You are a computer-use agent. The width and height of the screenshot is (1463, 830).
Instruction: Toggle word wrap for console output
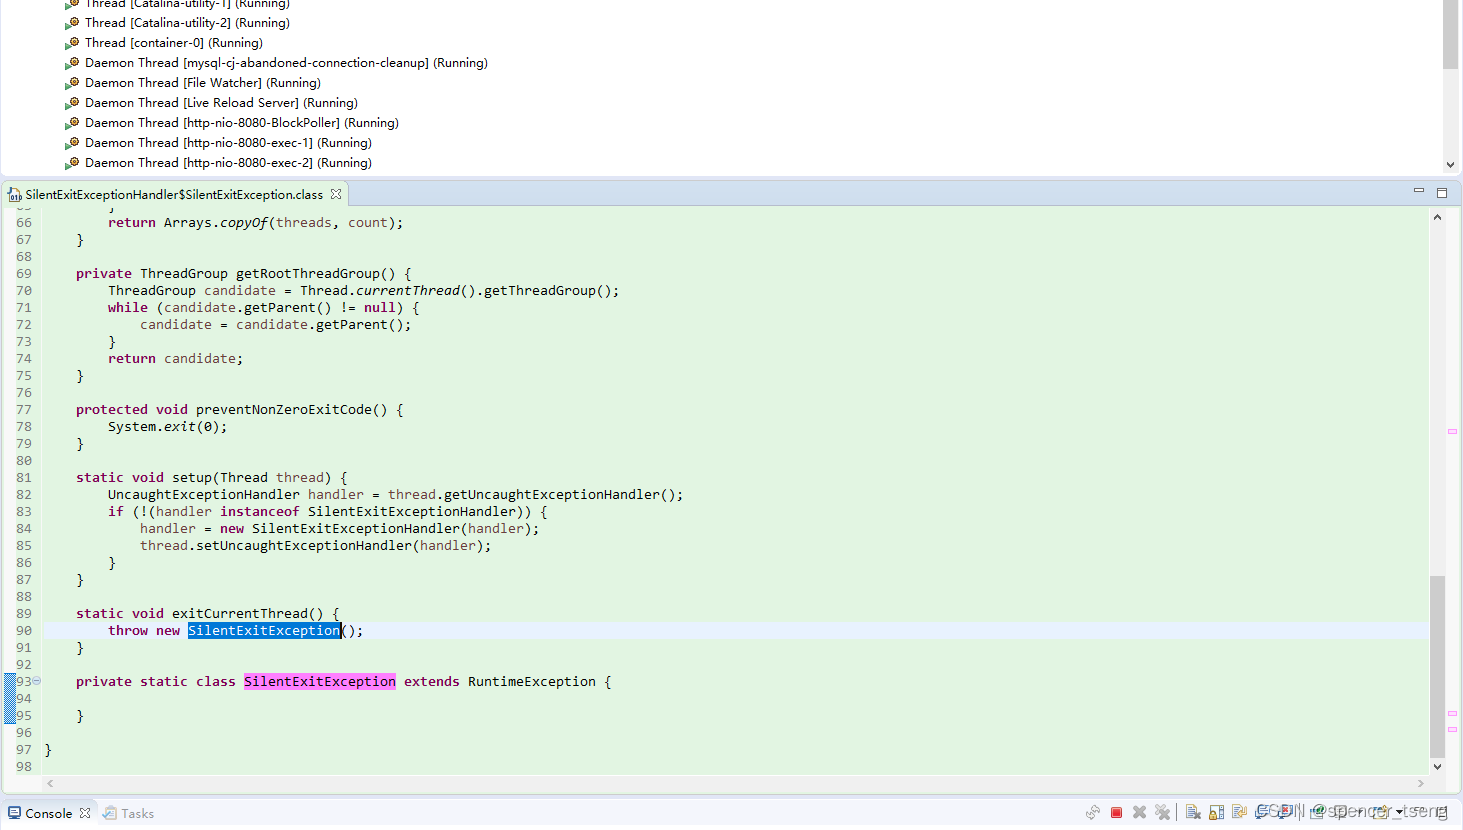tap(1239, 811)
